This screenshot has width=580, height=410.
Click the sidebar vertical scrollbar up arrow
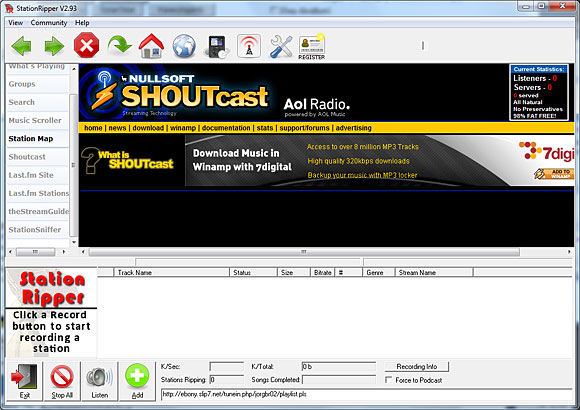coord(74,69)
